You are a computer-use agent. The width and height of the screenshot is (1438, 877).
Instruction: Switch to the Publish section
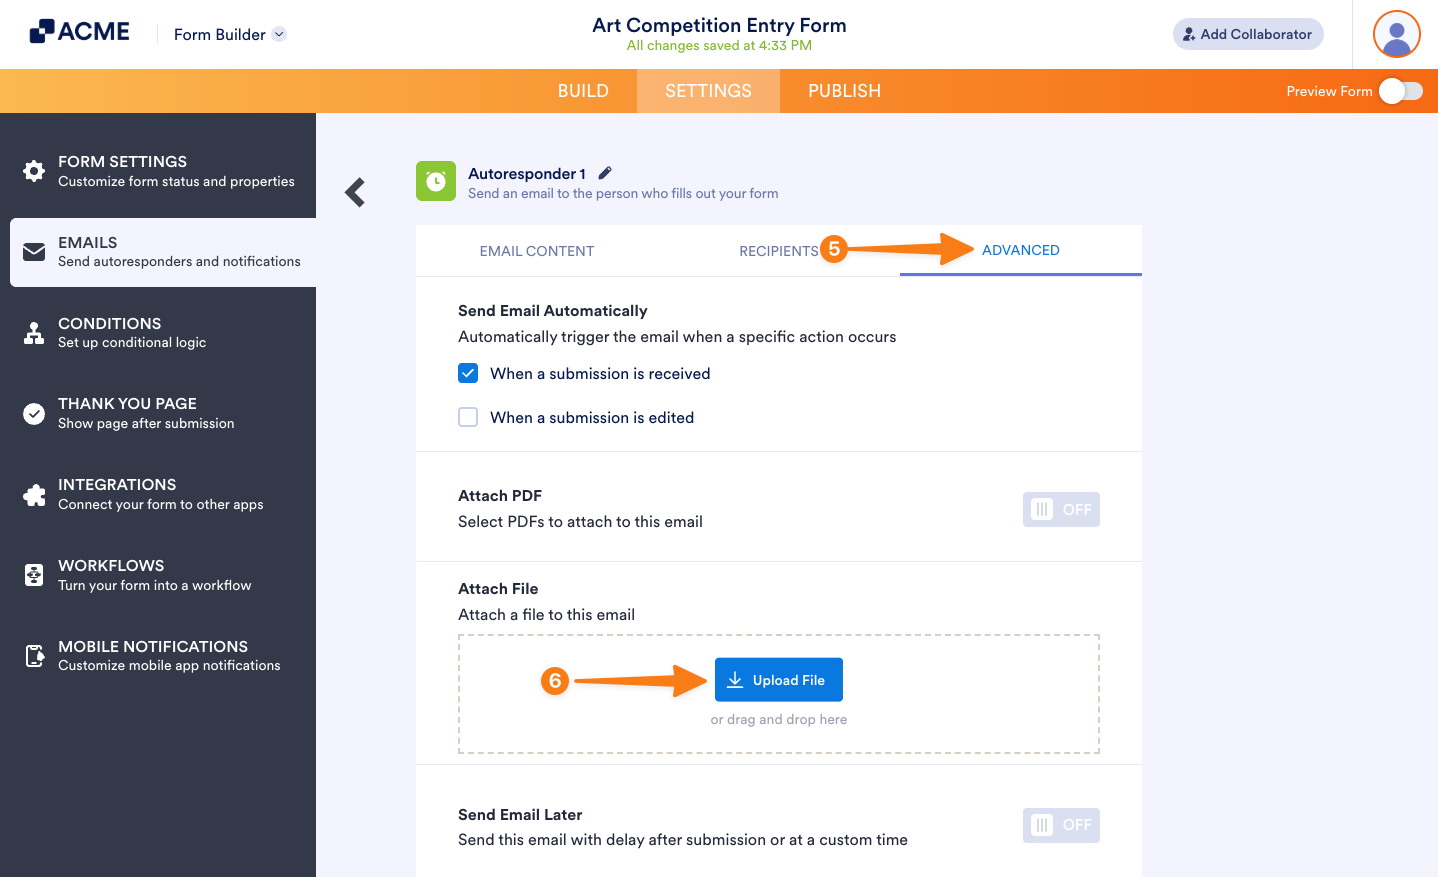pyautogui.click(x=844, y=90)
